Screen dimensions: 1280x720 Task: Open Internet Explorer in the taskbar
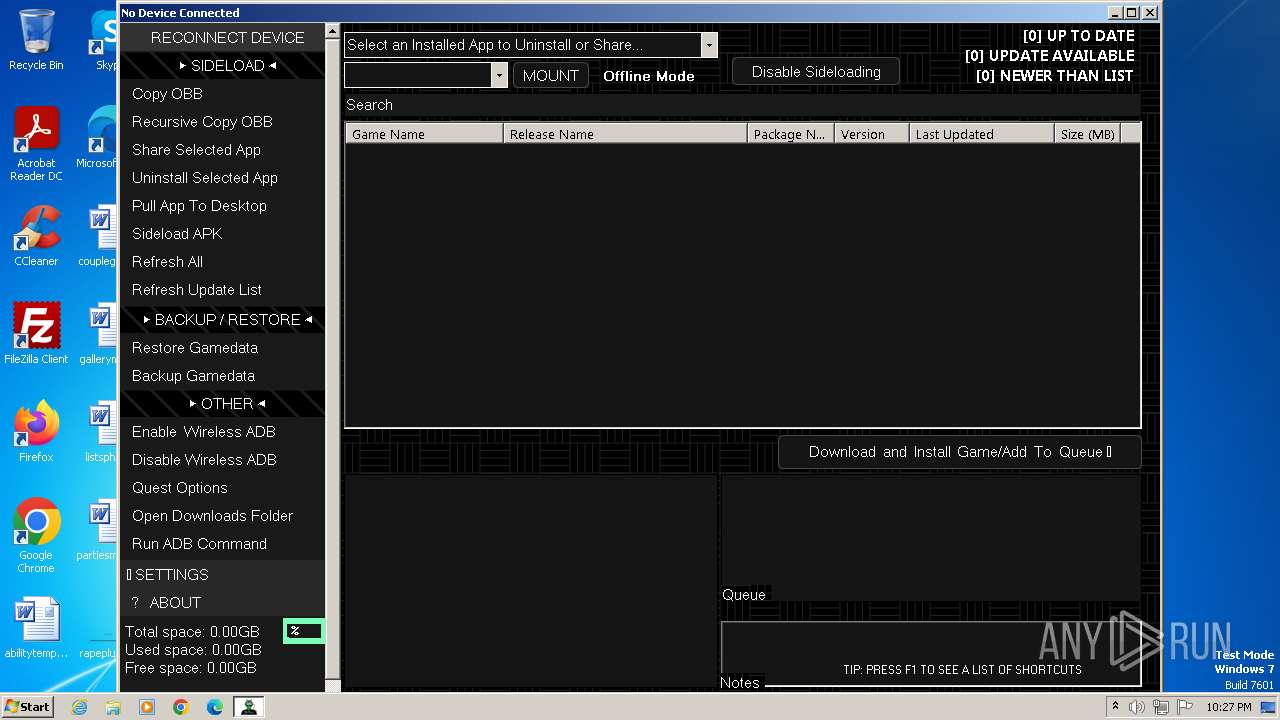(79, 707)
